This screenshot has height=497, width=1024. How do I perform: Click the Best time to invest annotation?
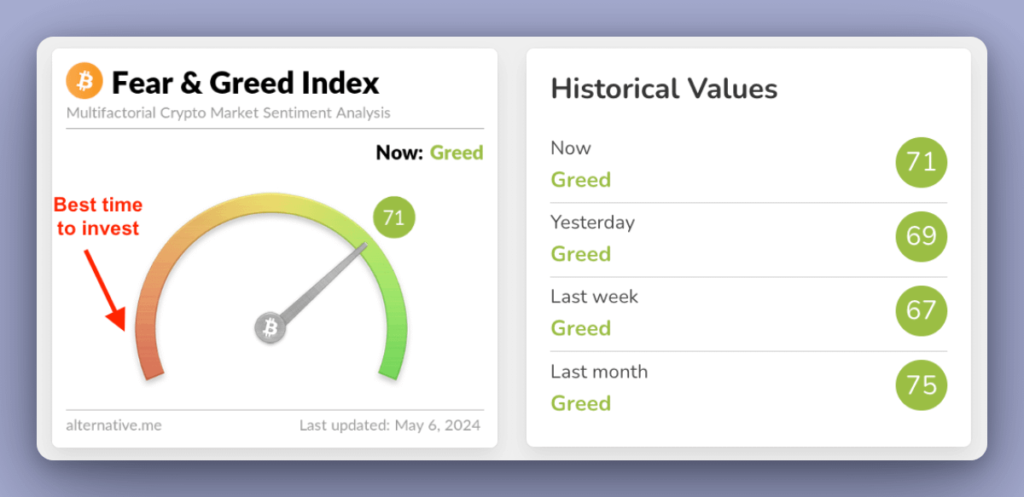click(x=98, y=217)
